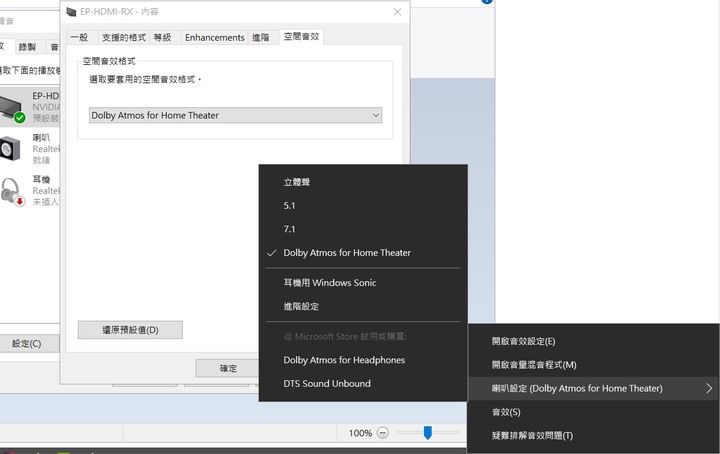Click the 選取要套用的空間音效格式 label
This screenshot has width=720, height=454.
[145, 79]
